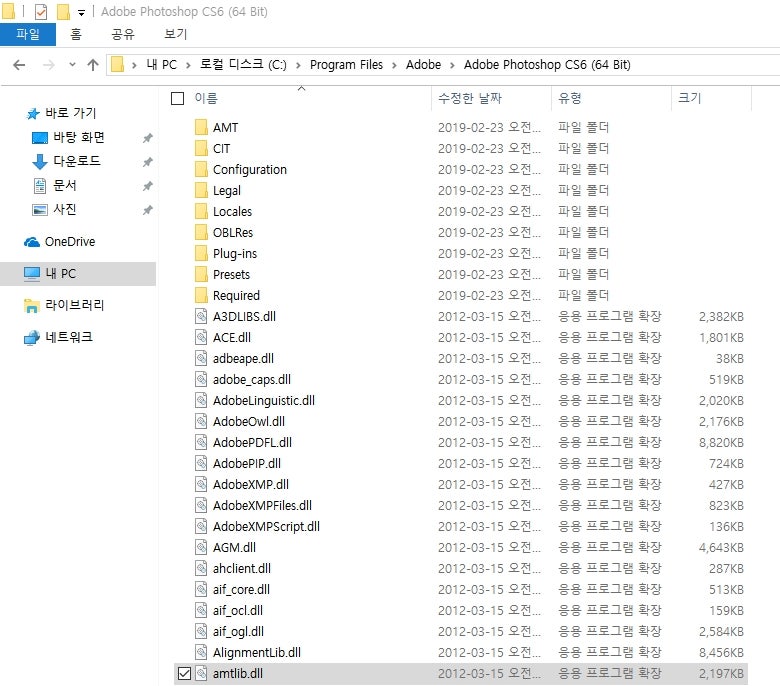This screenshot has width=780, height=686.
Task: Click the Configuration folder icon
Action: pos(201,169)
